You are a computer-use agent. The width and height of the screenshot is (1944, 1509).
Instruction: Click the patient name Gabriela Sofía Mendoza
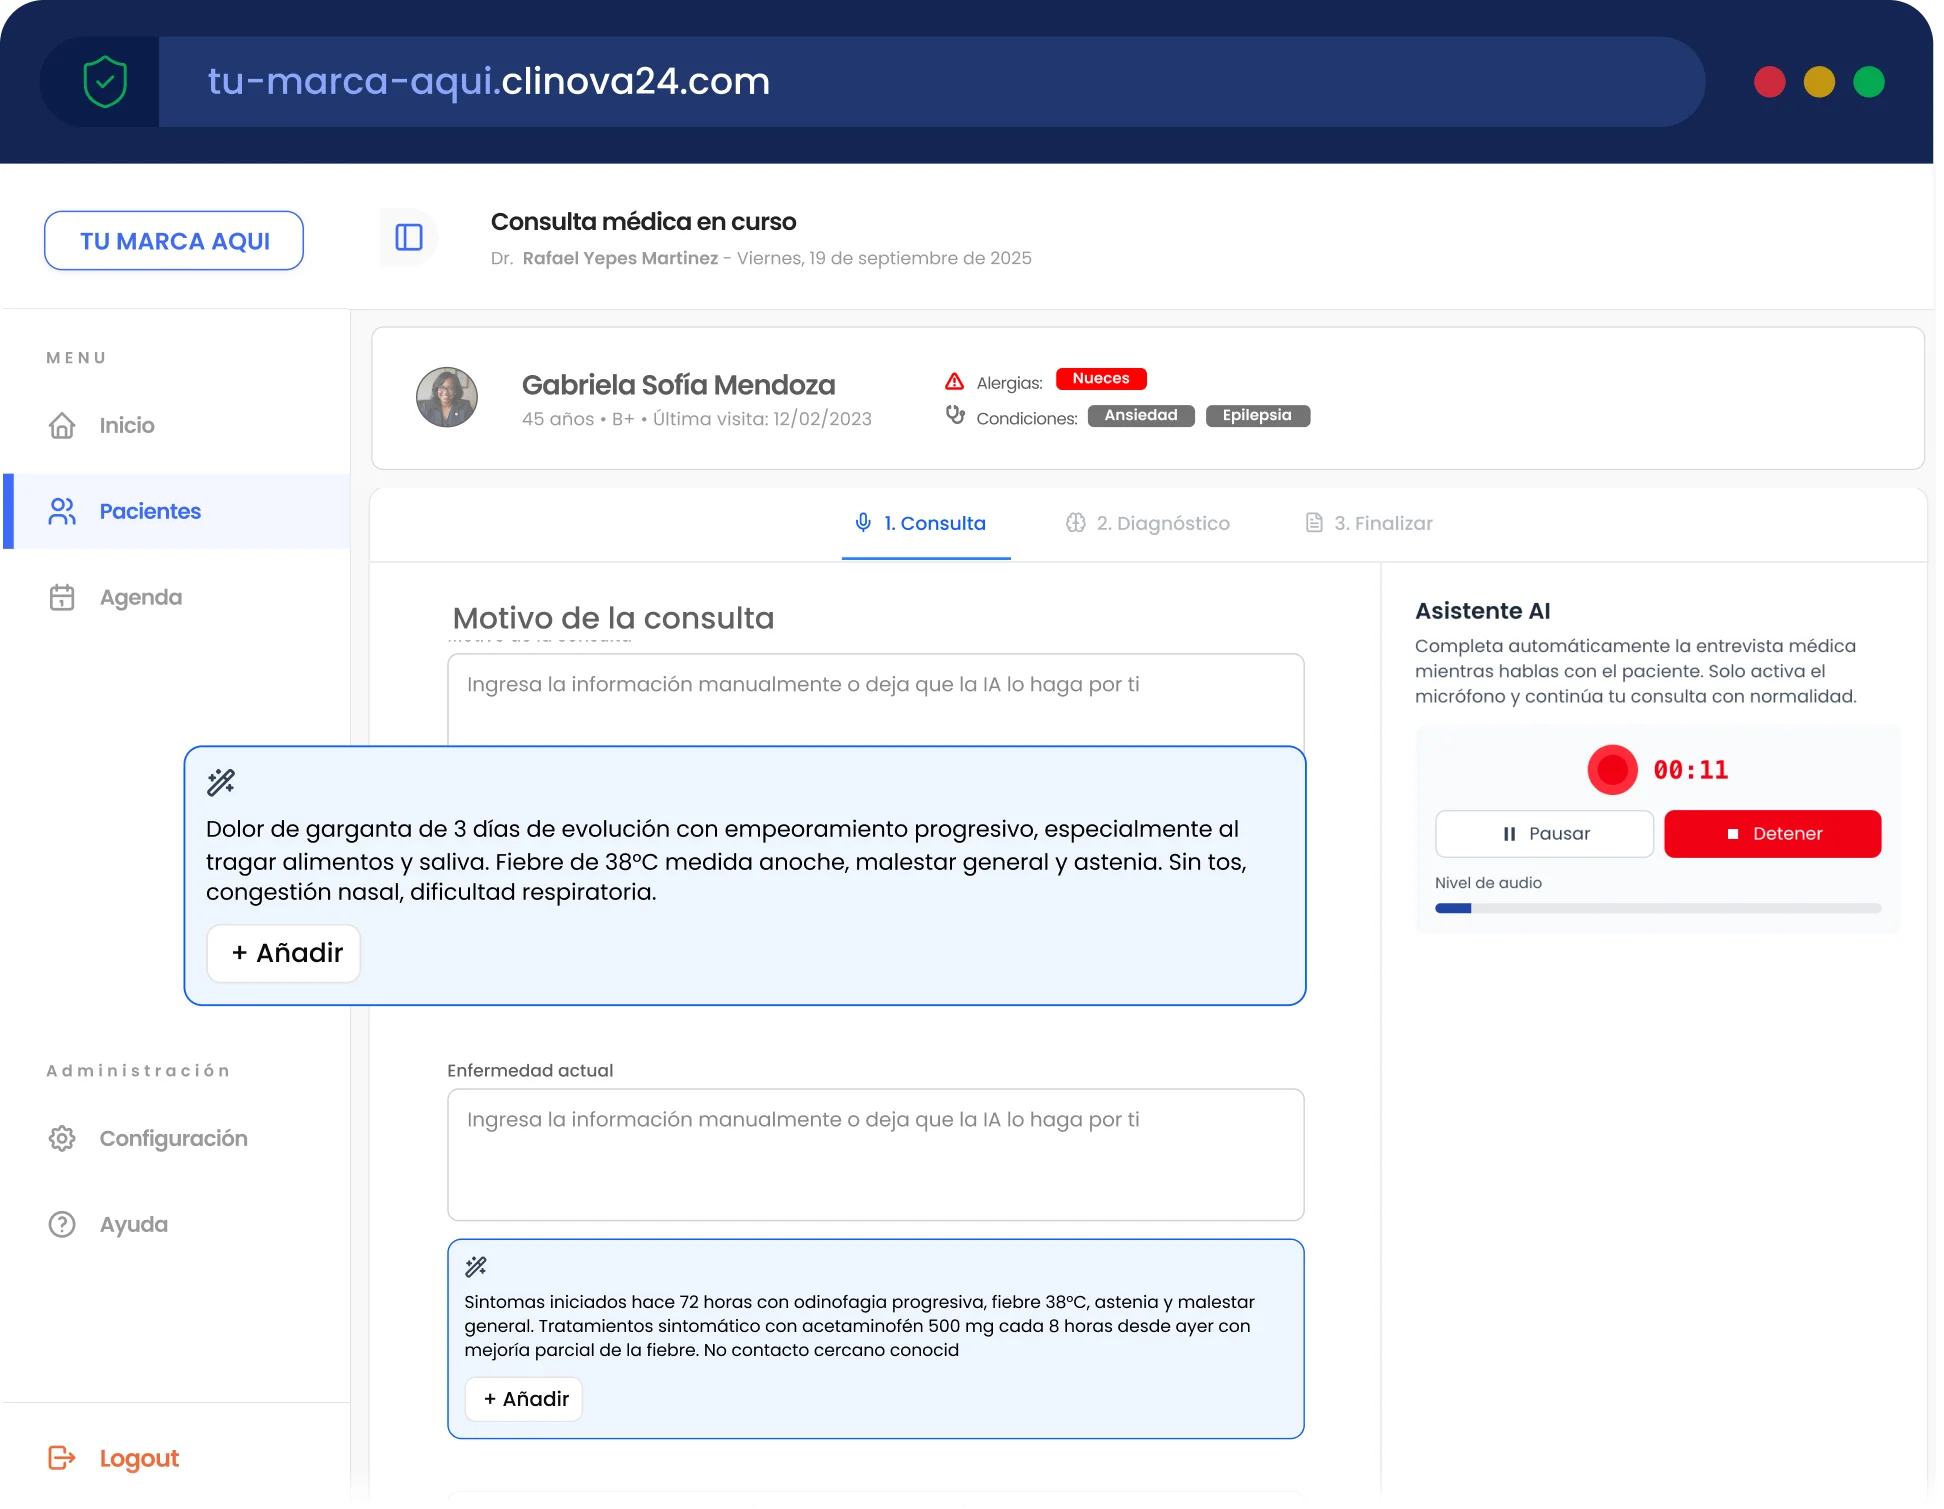pos(679,386)
